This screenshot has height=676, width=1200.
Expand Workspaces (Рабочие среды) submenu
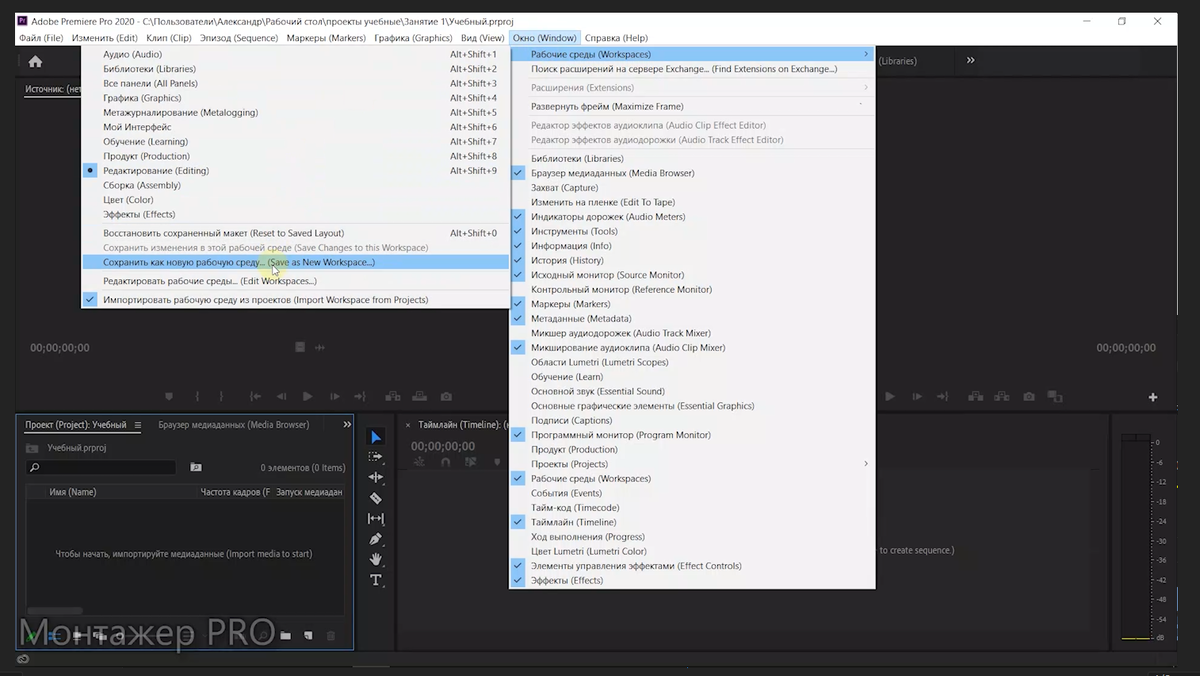pos(692,54)
